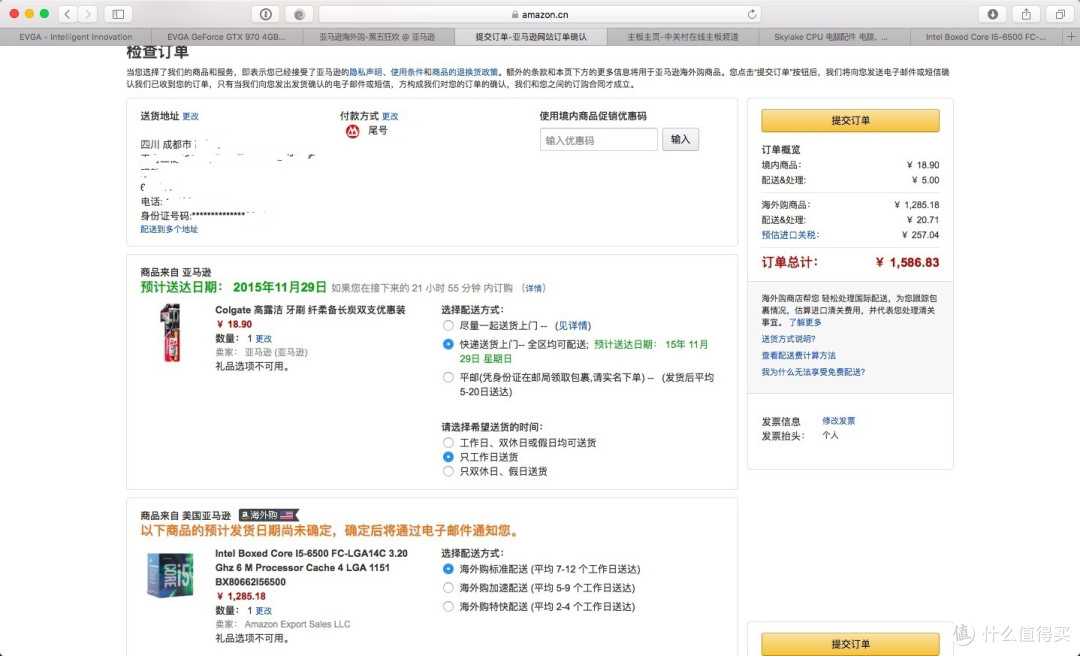Open the Safari share button

click(x=1026, y=14)
